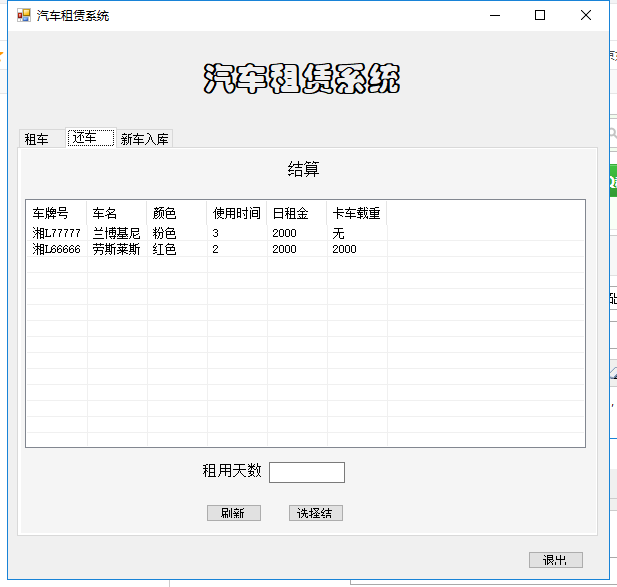
Task: Sort by 使用时间 column header
Action: point(236,213)
